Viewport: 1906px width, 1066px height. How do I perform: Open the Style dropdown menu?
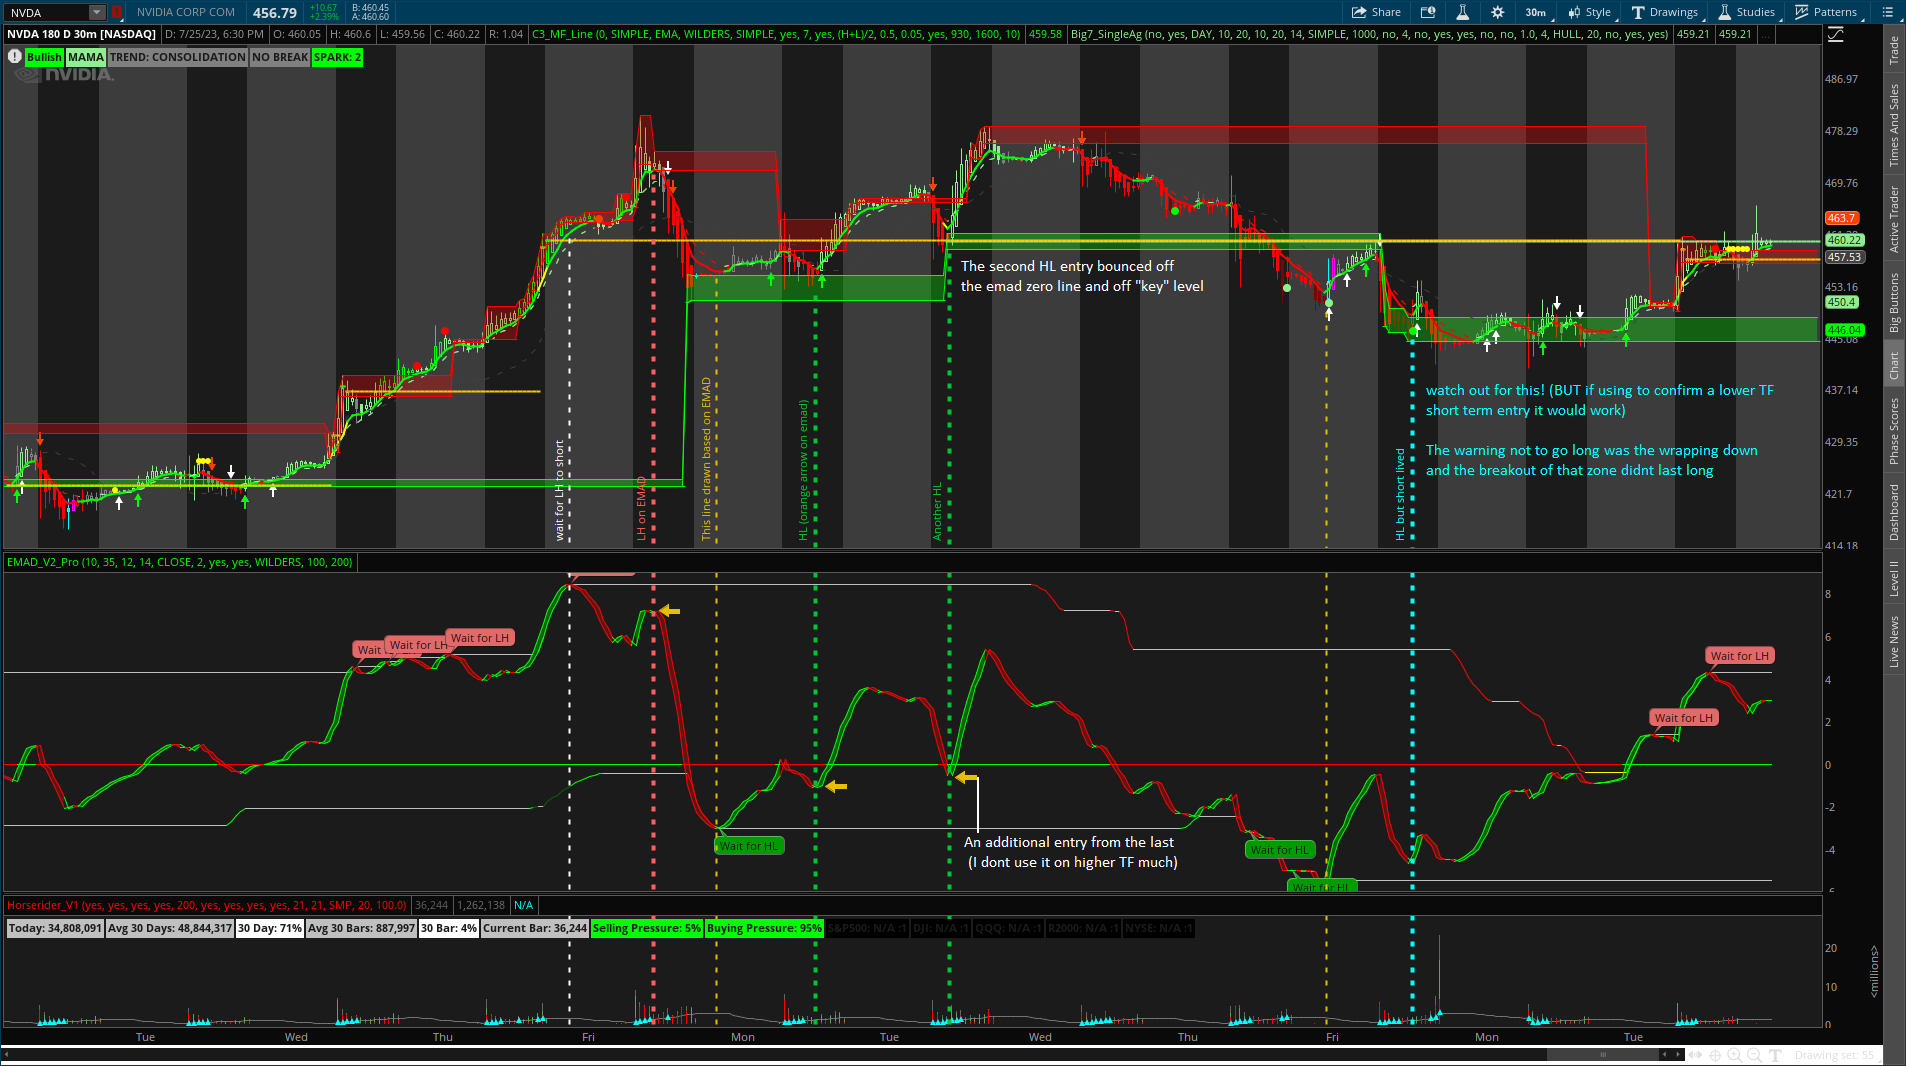[1590, 12]
